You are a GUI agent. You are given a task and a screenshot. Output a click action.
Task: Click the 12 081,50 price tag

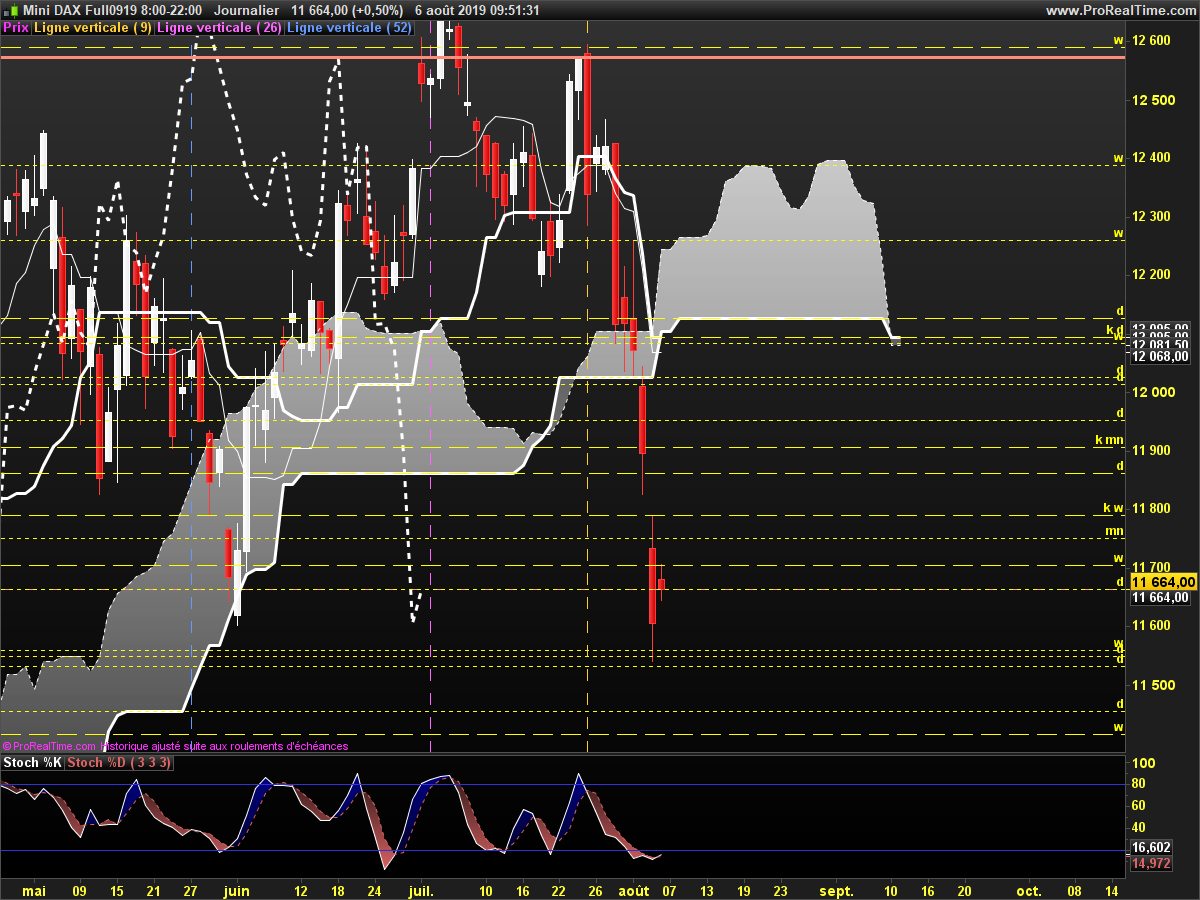pos(1161,344)
